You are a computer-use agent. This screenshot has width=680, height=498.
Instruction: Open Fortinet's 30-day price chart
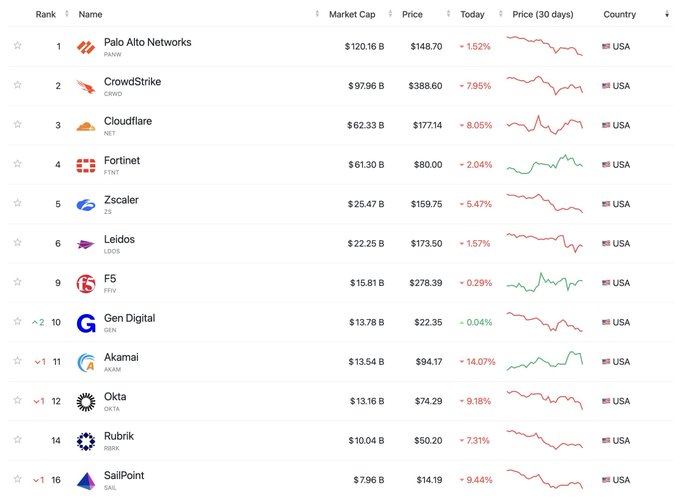(x=545, y=165)
